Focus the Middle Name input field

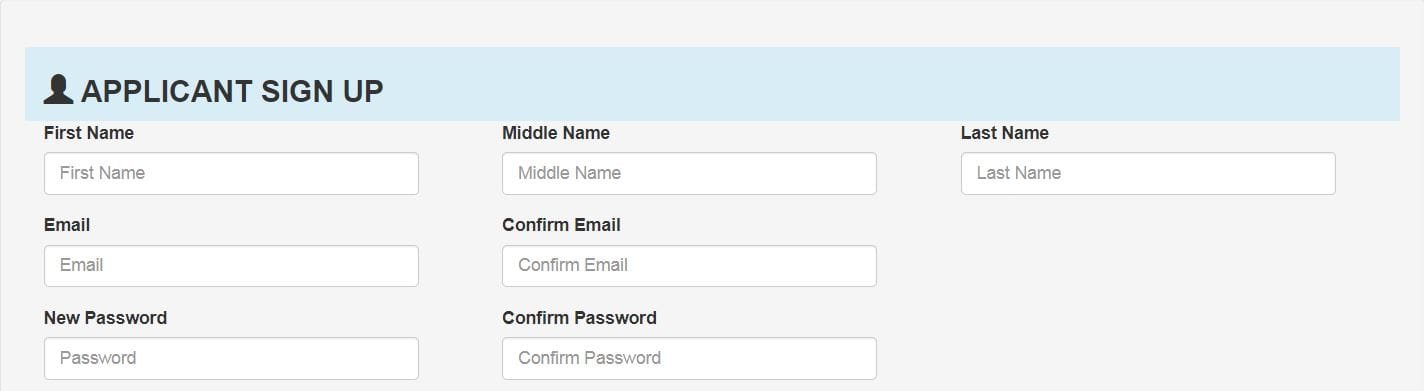tap(689, 173)
